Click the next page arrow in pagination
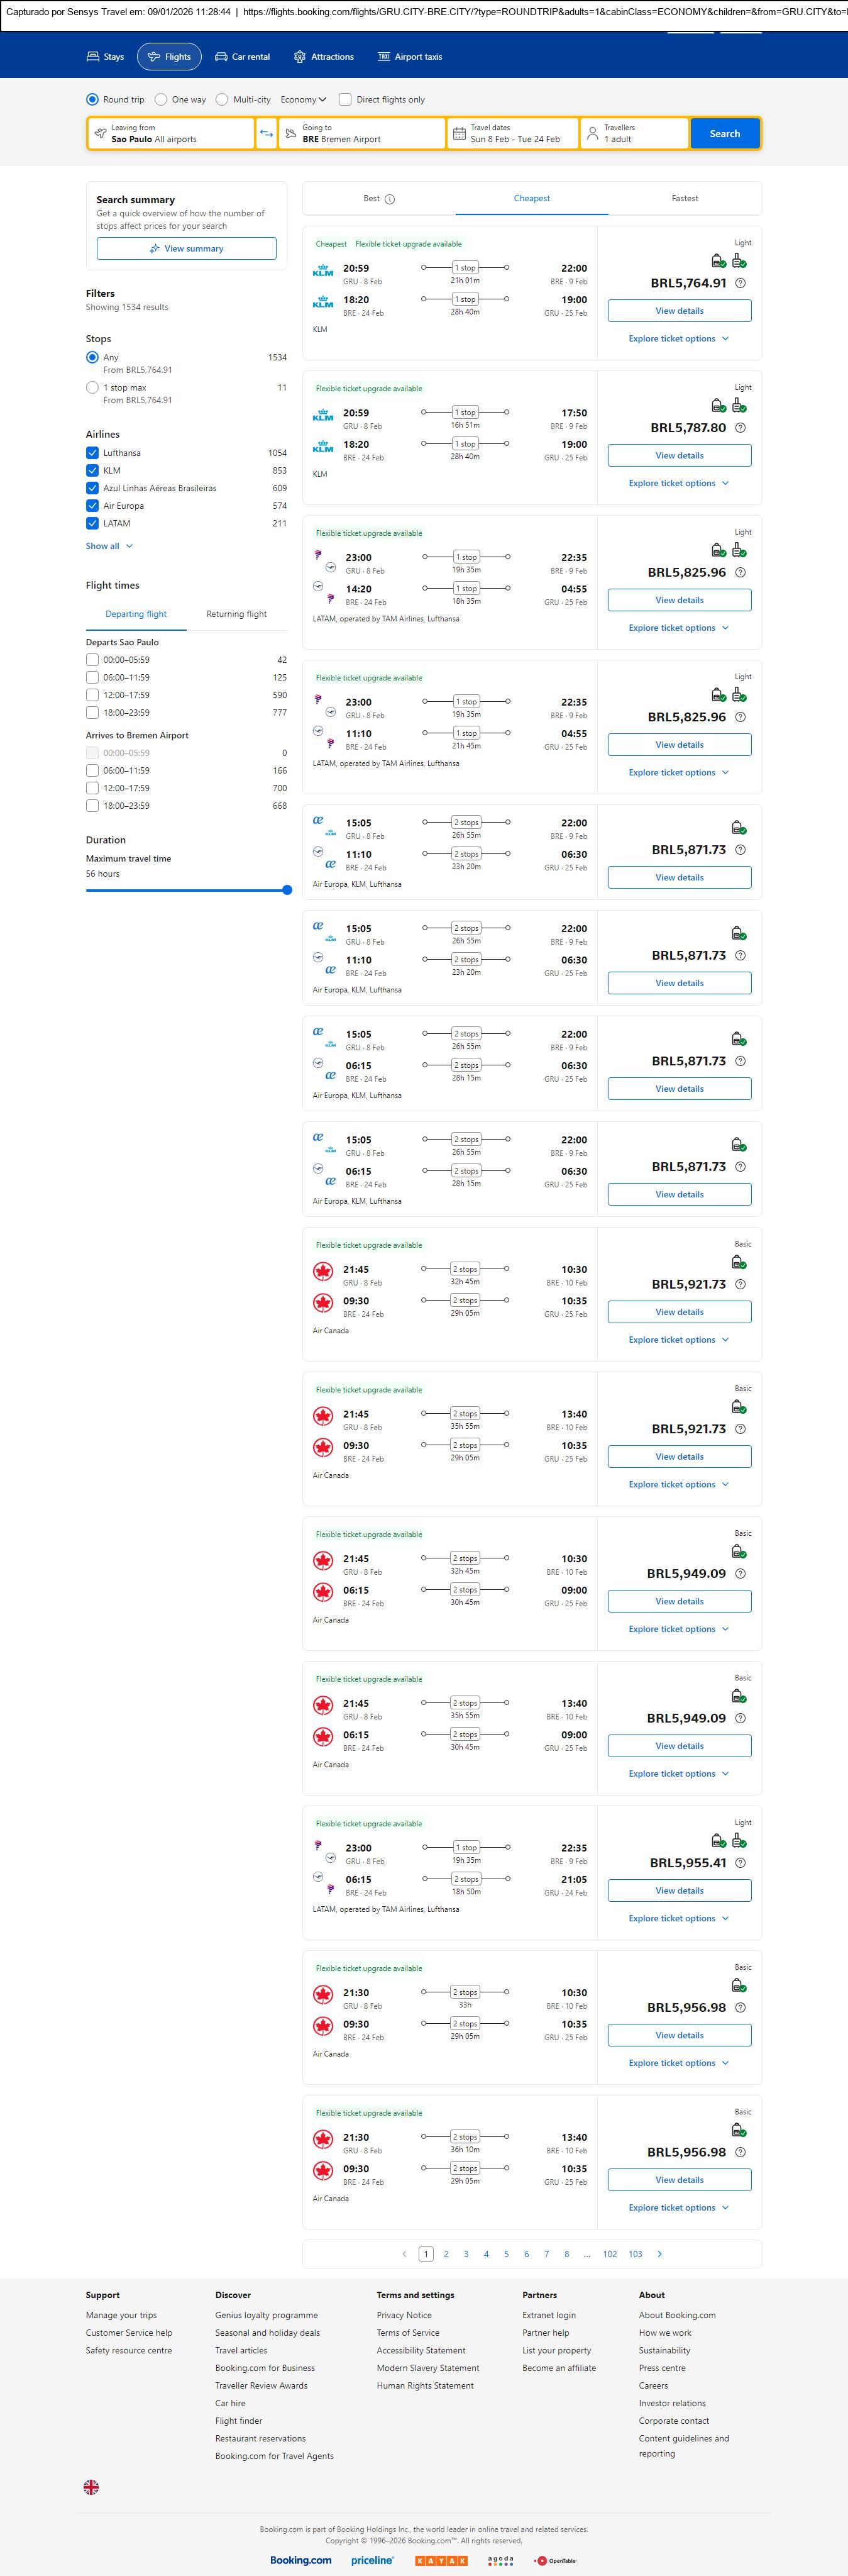The height and width of the screenshot is (2576, 848). pos(659,2254)
